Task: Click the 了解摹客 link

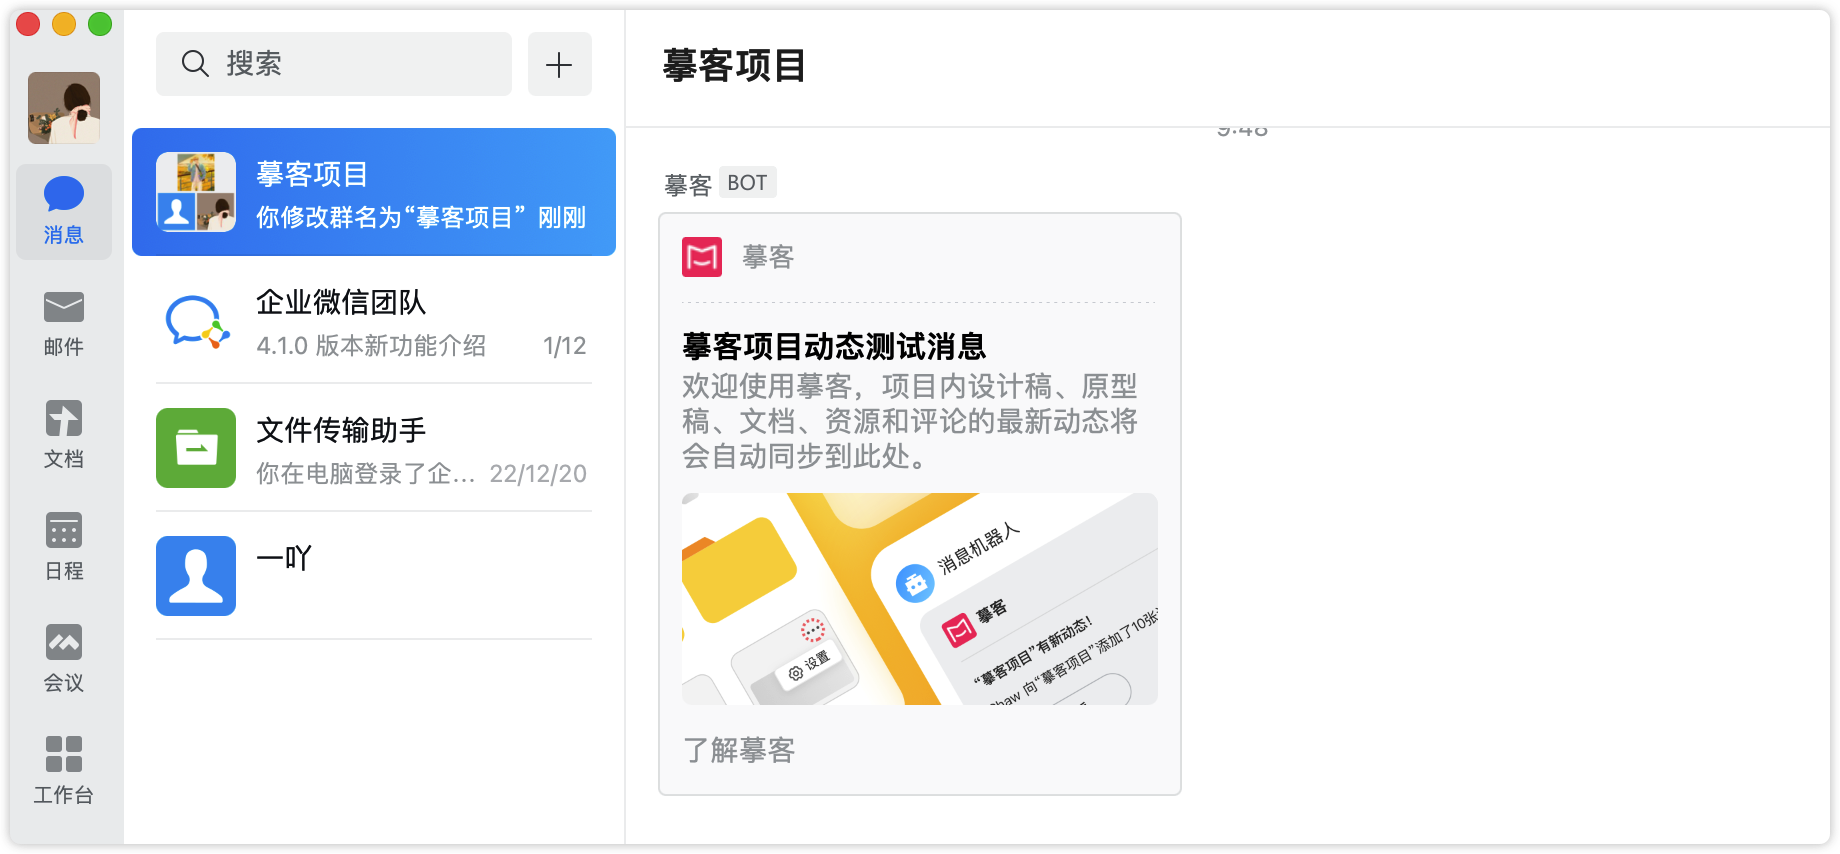Action: [x=739, y=750]
